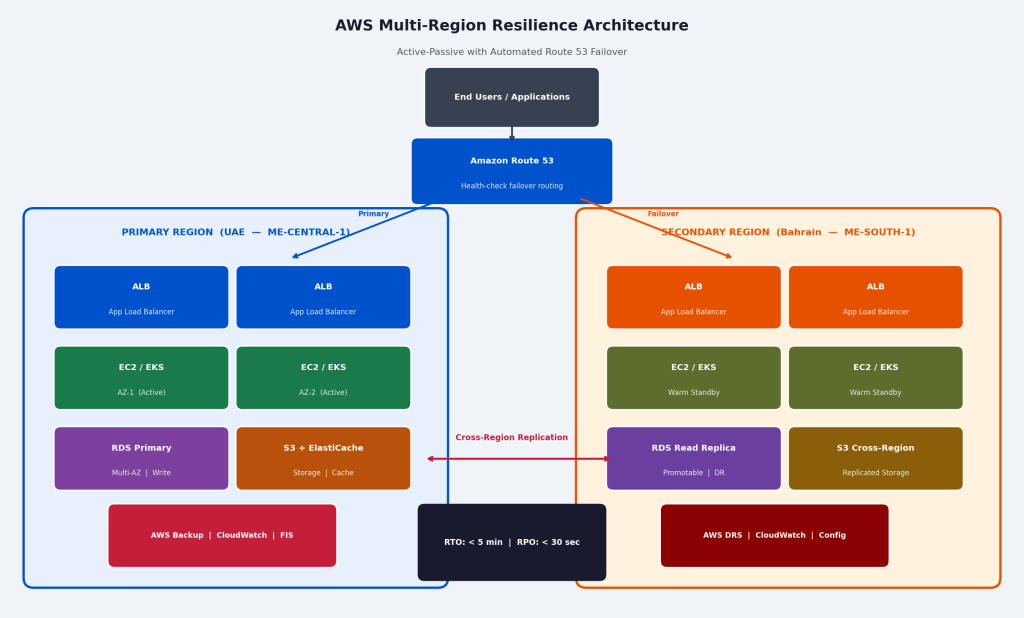The image size is (1024, 618).
Task: Click the Amazon Route 53 box
Action: 512,171
